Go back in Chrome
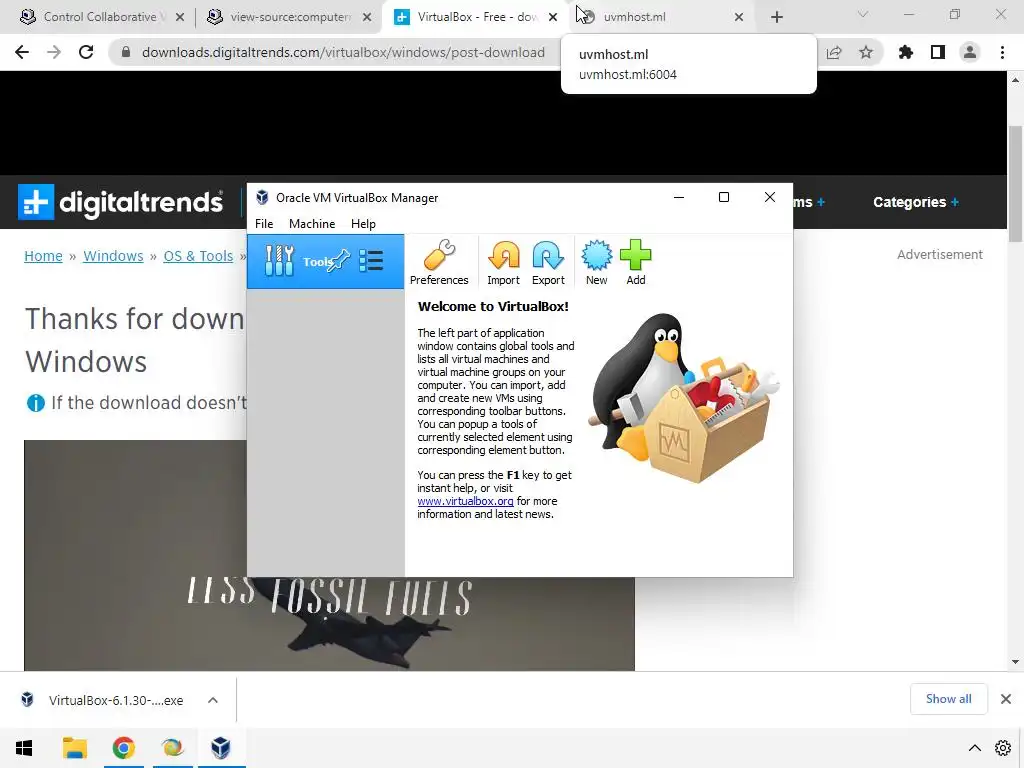The width and height of the screenshot is (1024, 768). click(22, 52)
